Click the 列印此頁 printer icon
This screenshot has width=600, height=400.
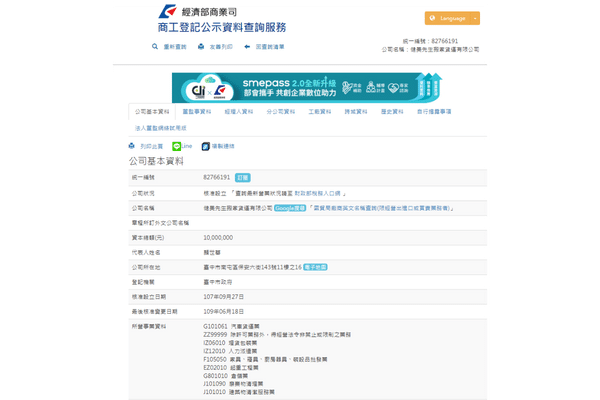[x=131, y=146]
